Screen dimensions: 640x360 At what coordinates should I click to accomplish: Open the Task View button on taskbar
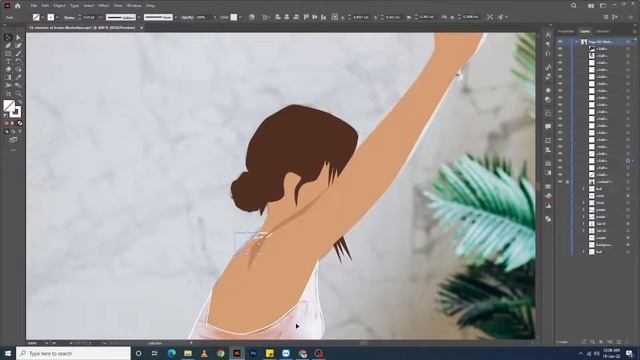pyautogui.click(x=155, y=353)
